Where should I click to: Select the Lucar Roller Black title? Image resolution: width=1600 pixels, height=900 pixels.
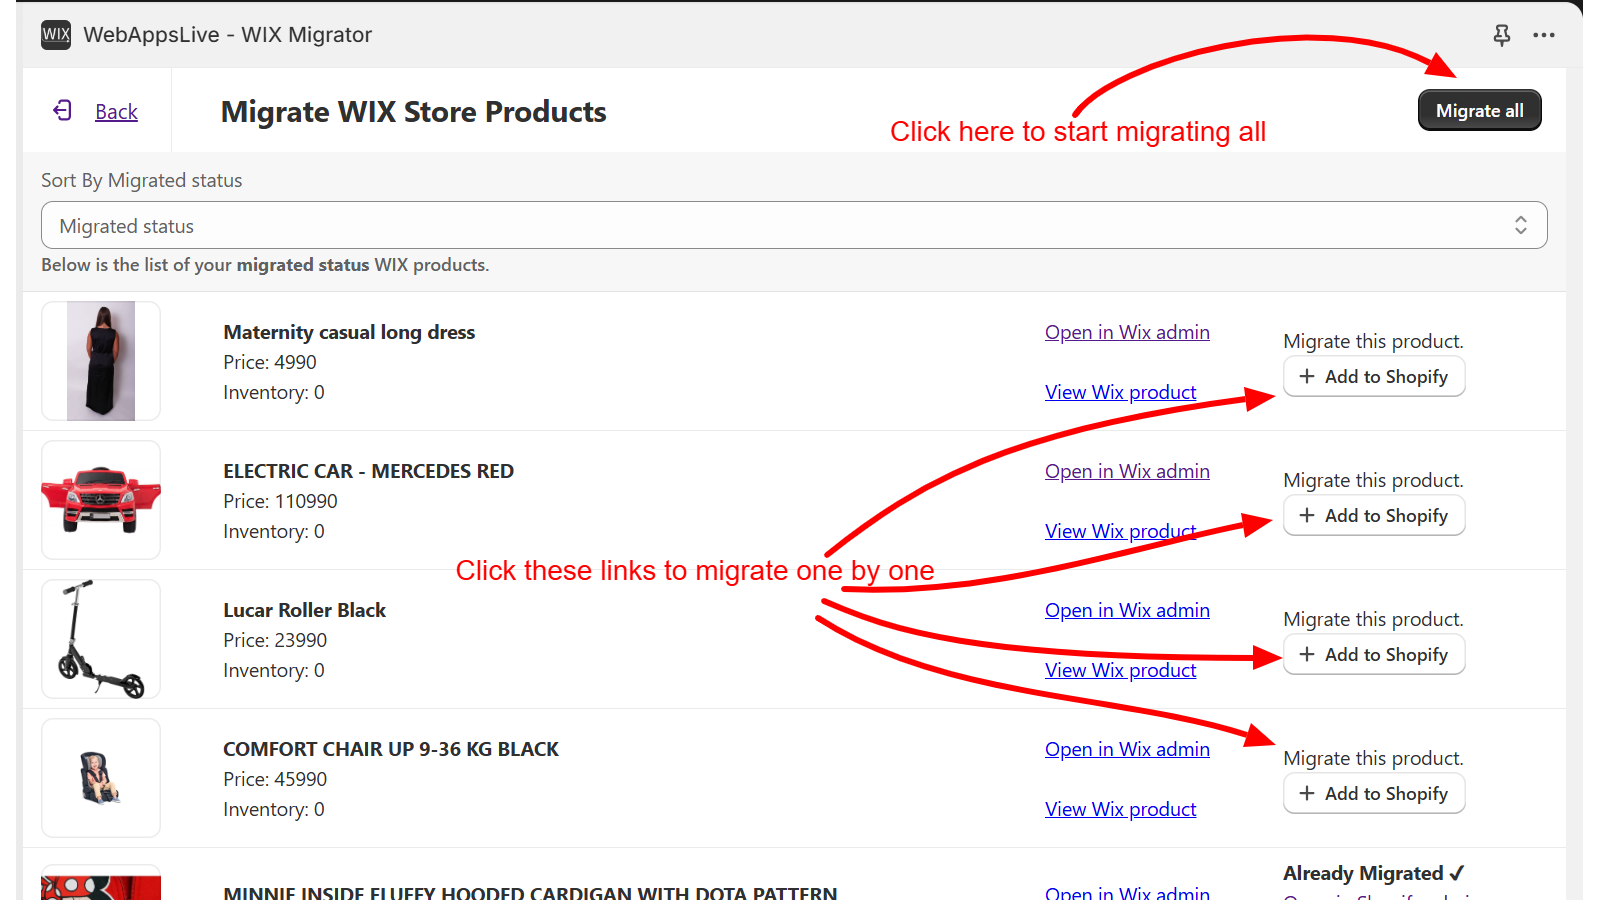tap(304, 610)
